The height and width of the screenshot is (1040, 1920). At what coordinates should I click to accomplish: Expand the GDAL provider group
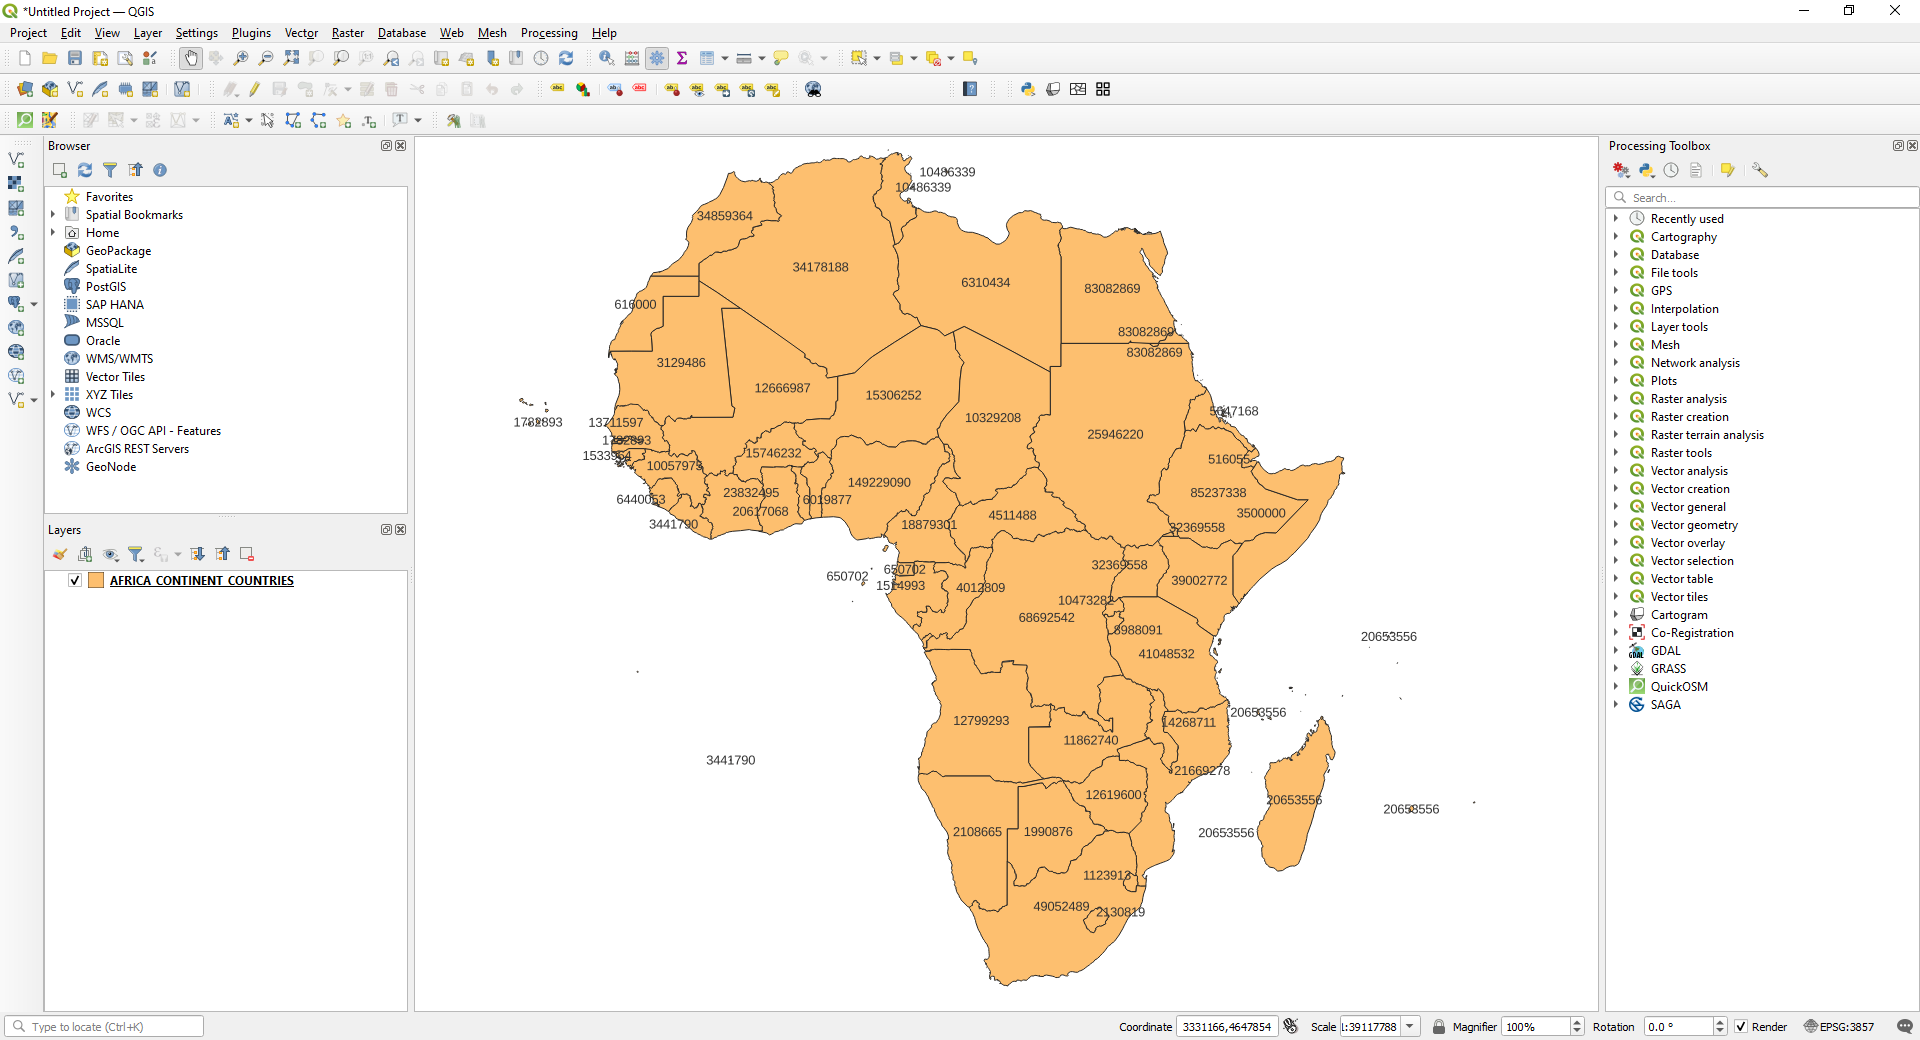(1616, 650)
